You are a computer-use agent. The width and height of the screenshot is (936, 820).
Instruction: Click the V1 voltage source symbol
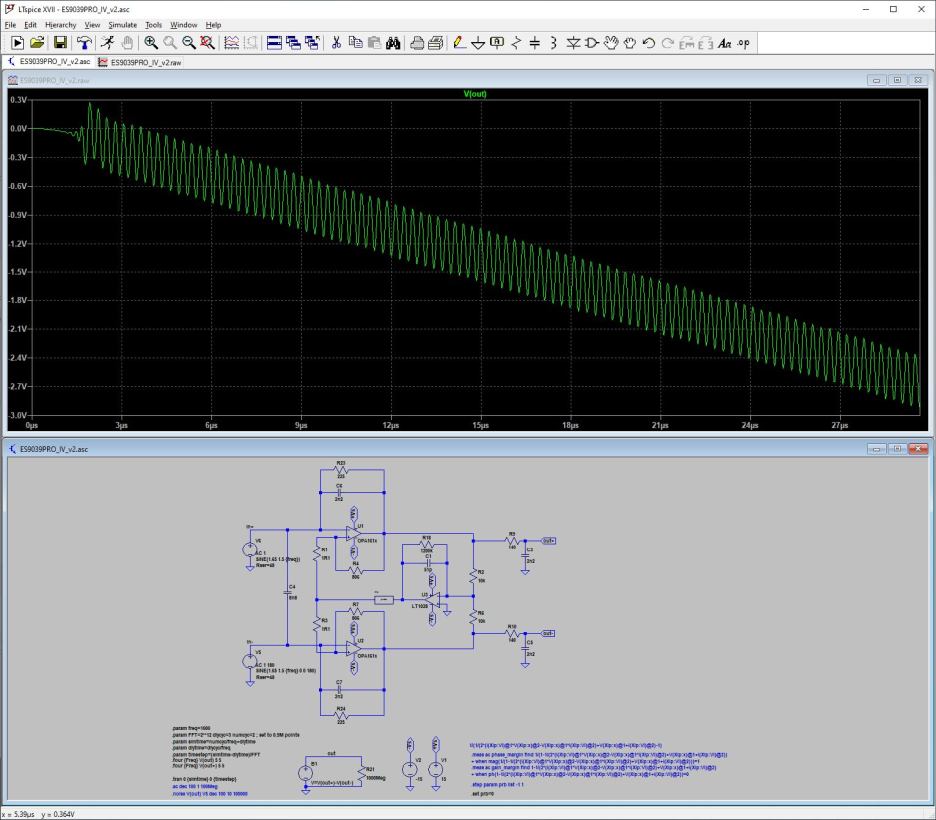[436, 769]
